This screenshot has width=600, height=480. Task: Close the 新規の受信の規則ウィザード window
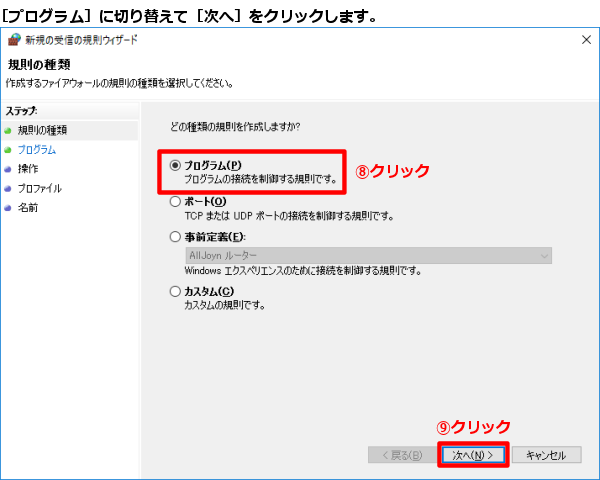[583, 40]
